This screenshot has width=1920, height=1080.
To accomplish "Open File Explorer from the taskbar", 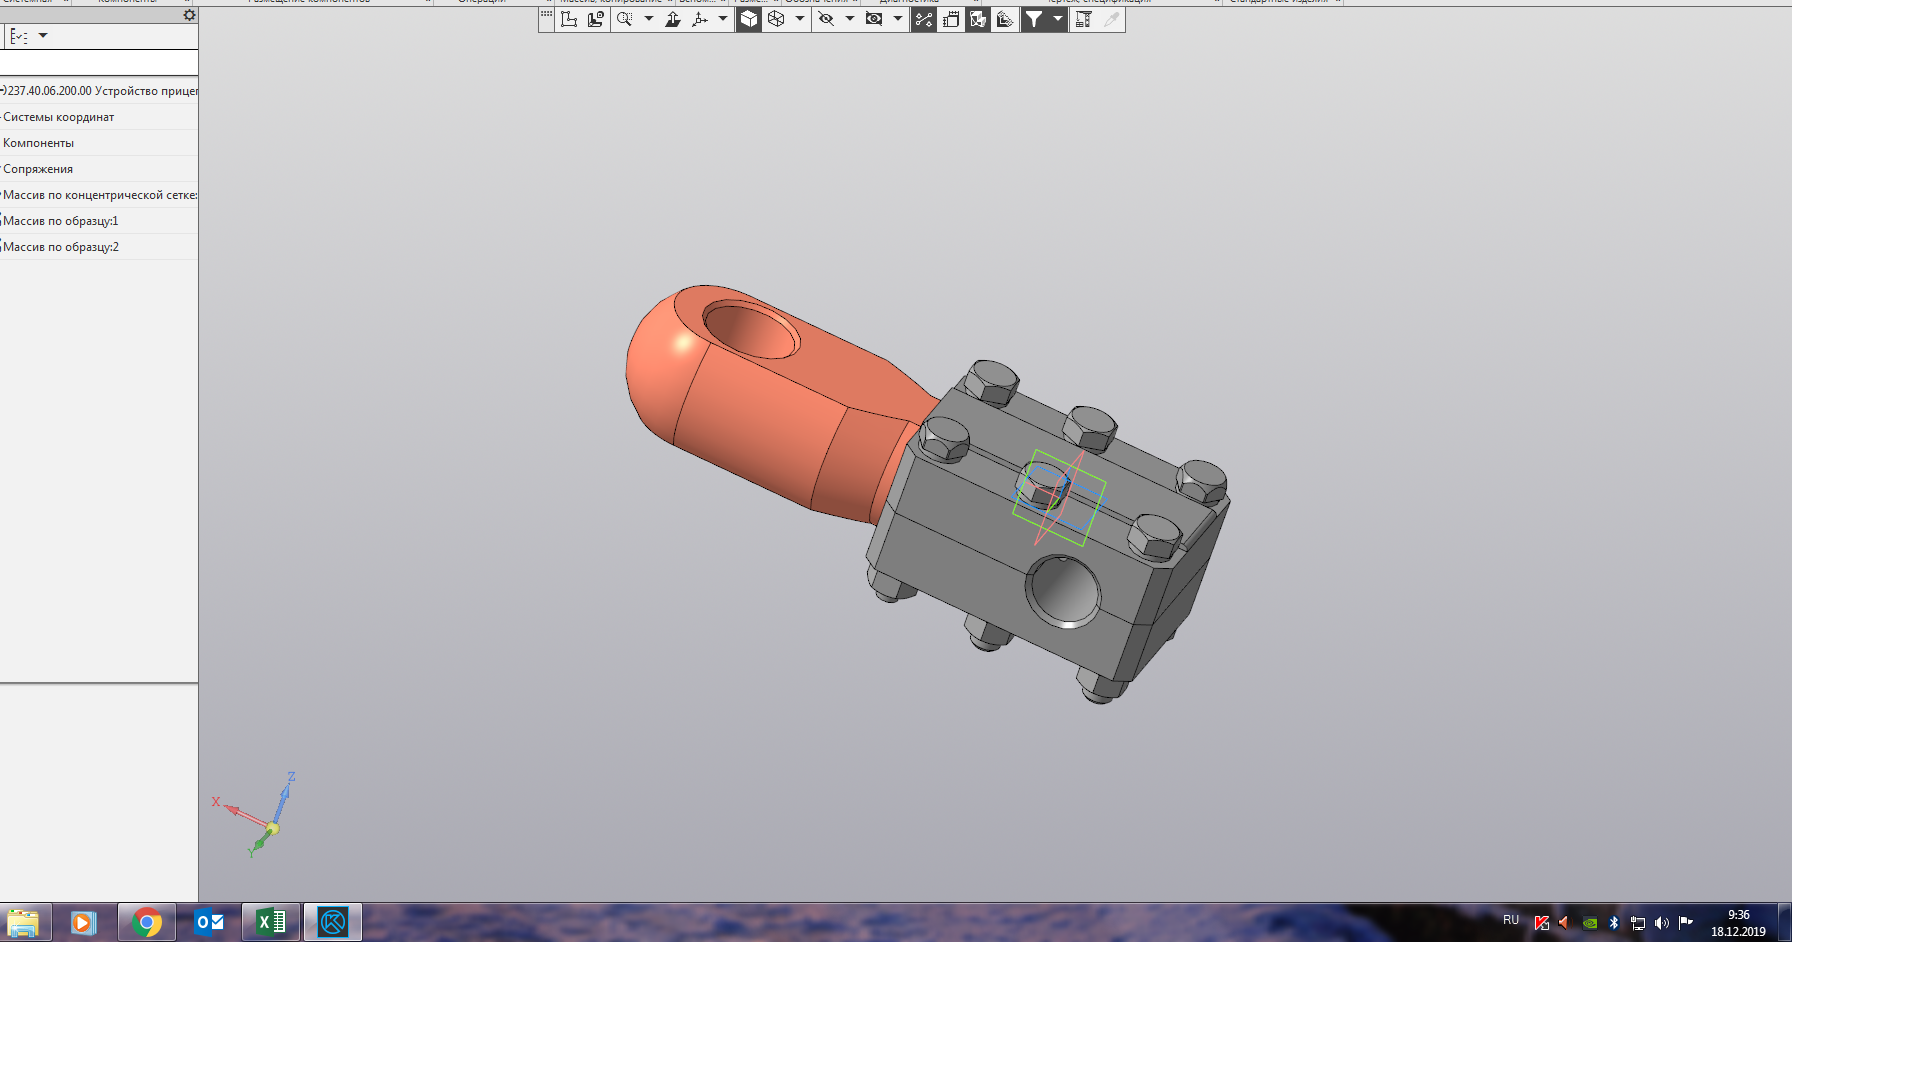I will click(x=23, y=922).
